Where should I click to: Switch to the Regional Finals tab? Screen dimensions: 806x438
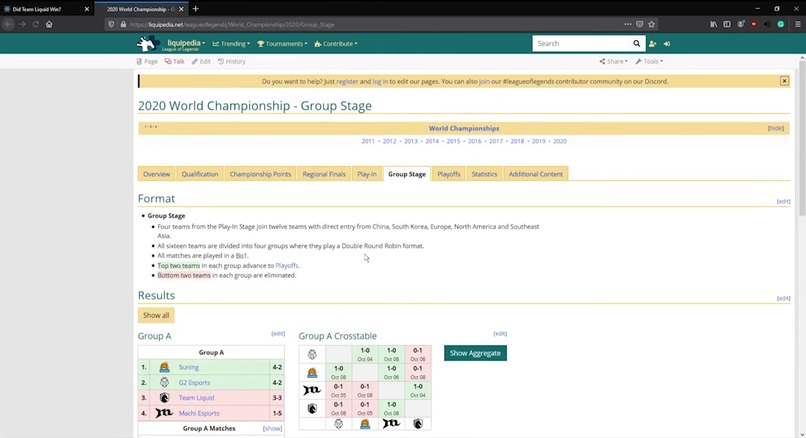(x=324, y=174)
